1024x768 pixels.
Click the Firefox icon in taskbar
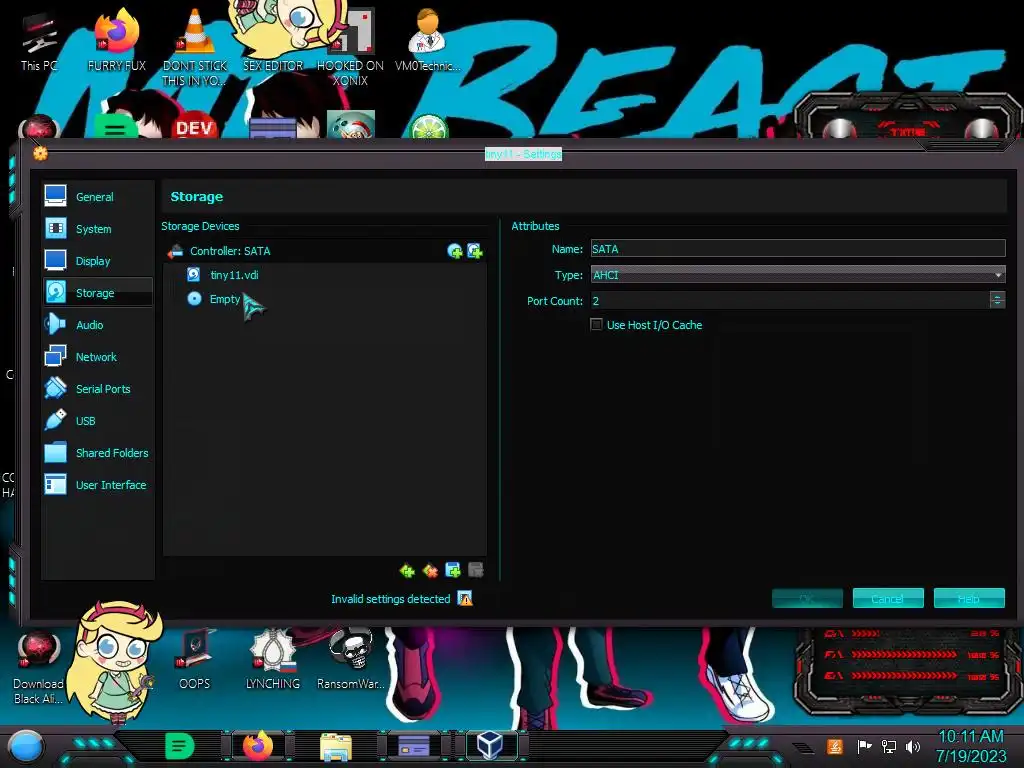coord(258,746)
